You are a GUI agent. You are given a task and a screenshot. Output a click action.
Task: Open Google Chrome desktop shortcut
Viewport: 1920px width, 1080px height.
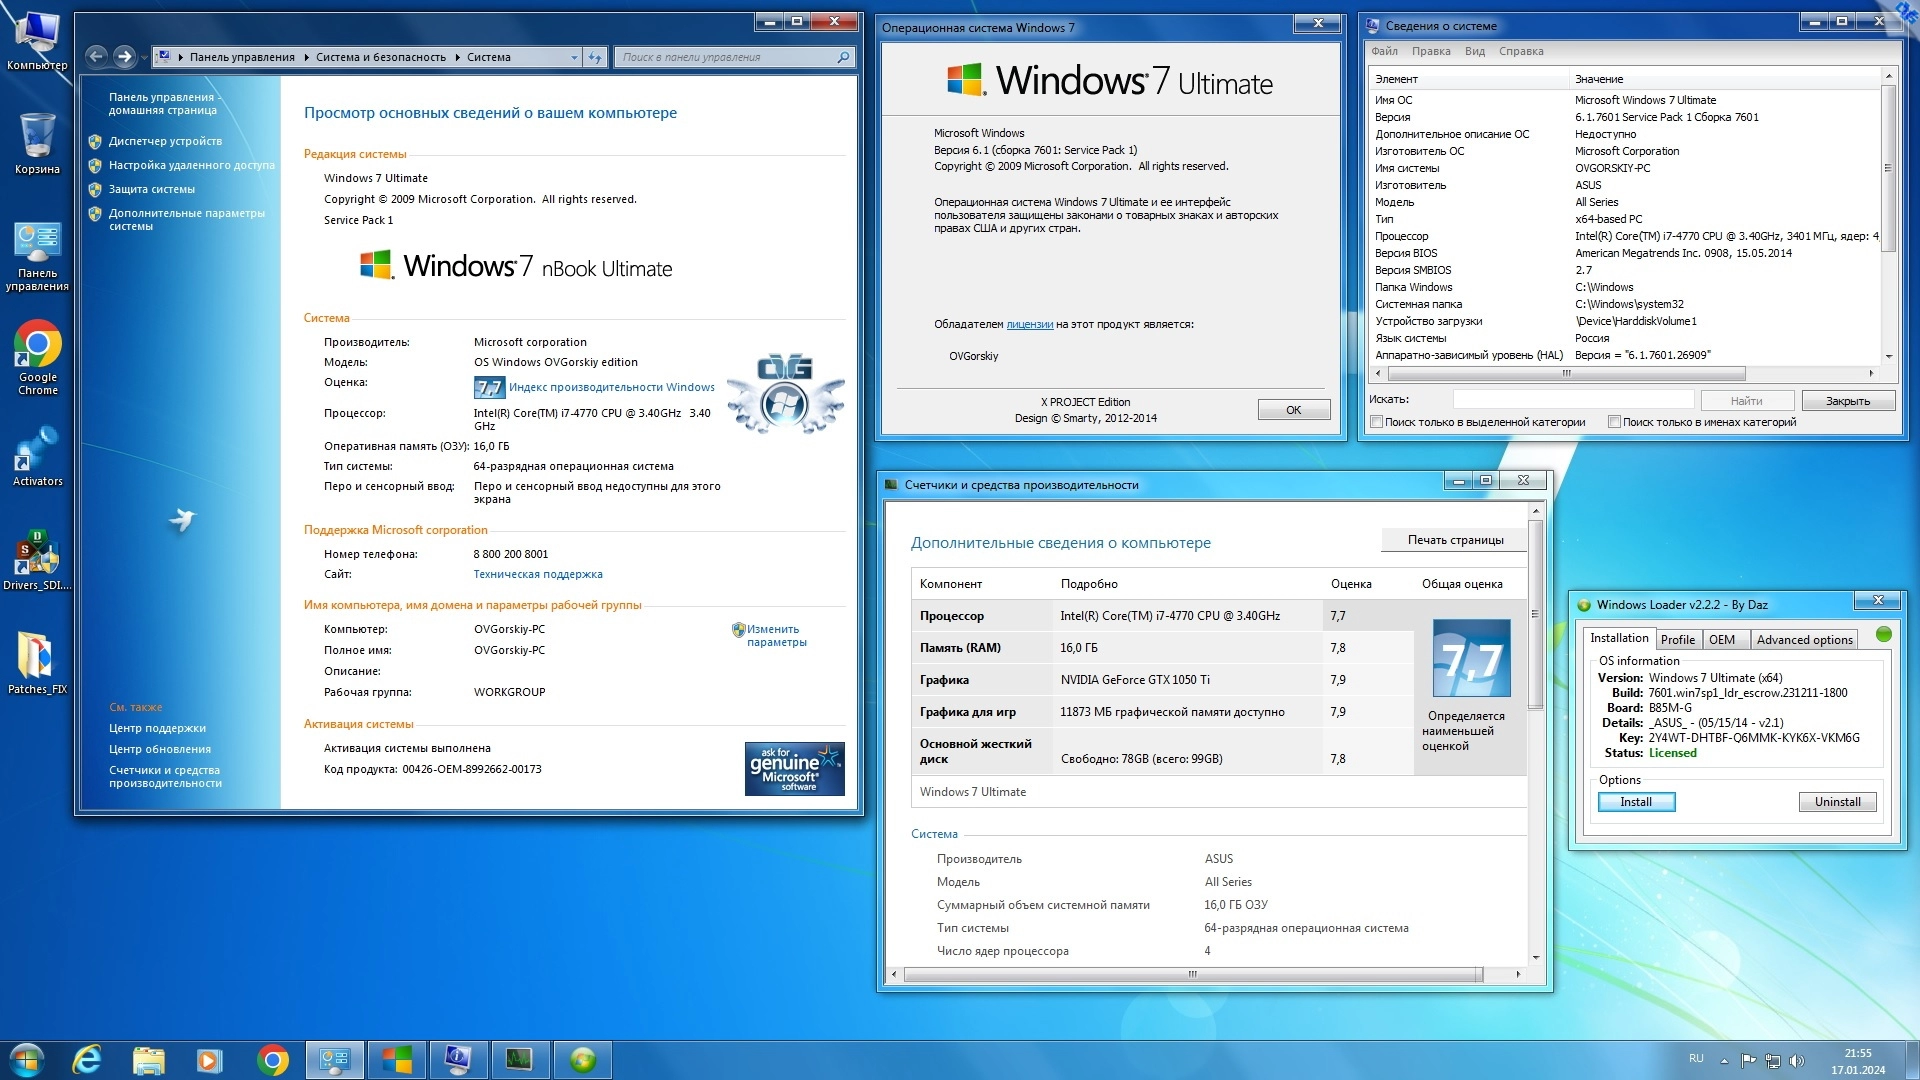coord(37,347)
